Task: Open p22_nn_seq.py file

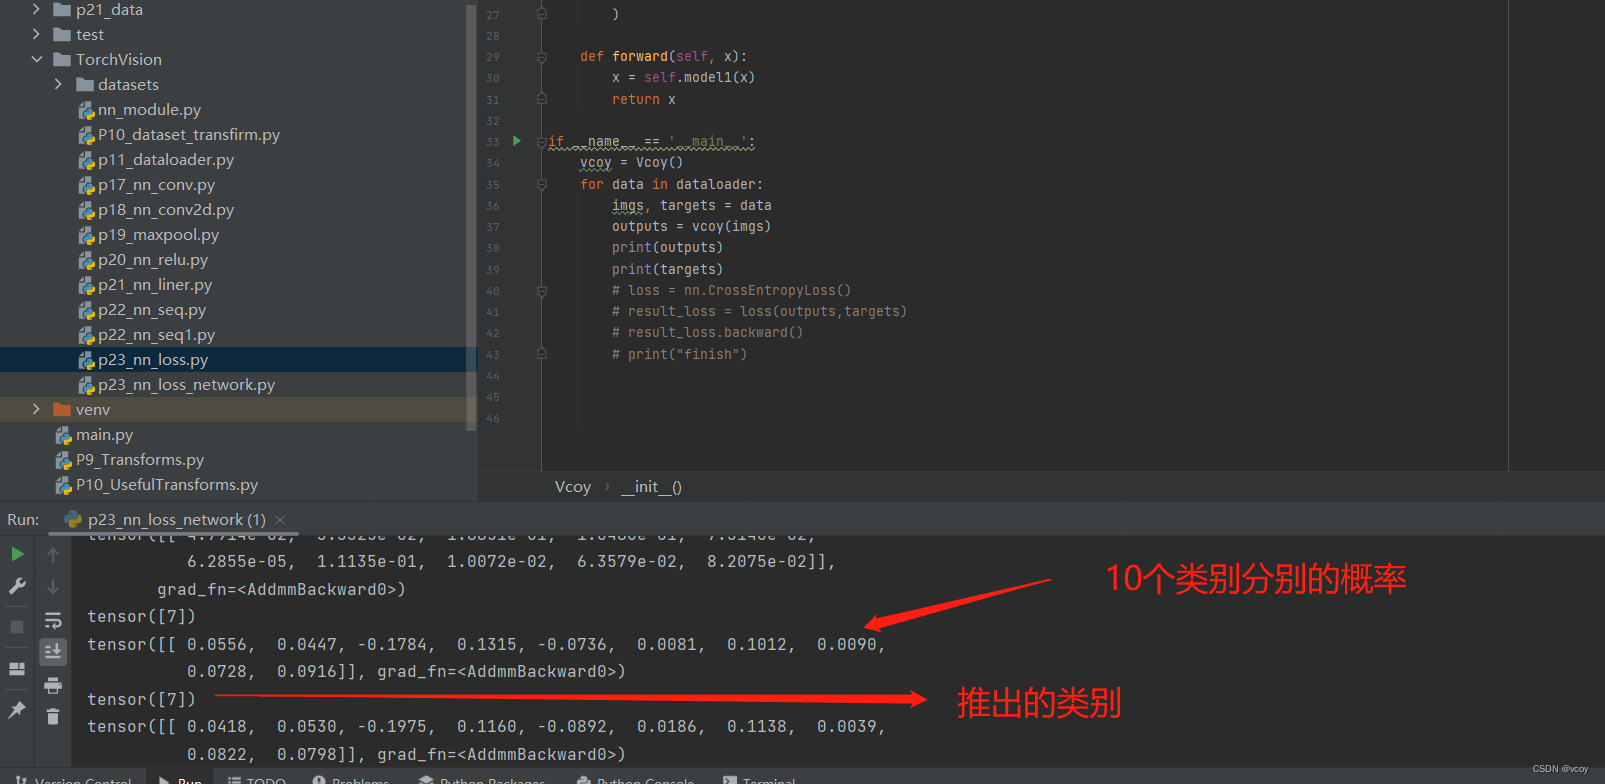Action: coord(152,309)
